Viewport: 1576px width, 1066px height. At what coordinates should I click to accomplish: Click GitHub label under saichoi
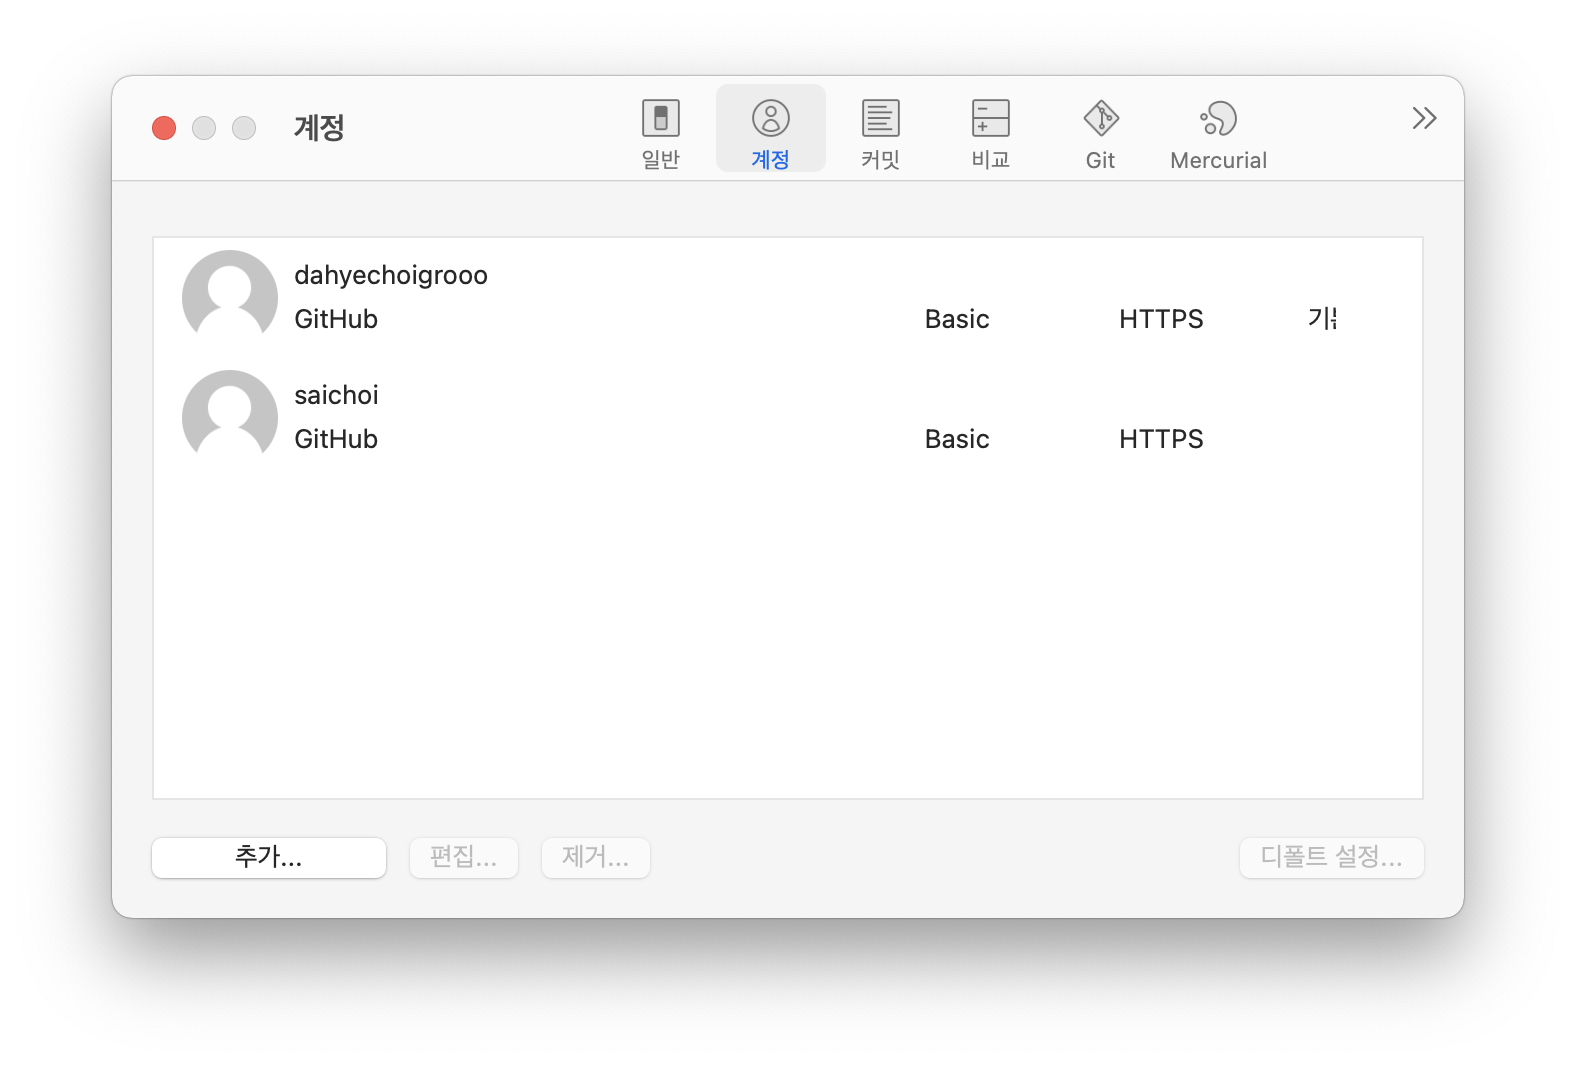pos(336,439)
